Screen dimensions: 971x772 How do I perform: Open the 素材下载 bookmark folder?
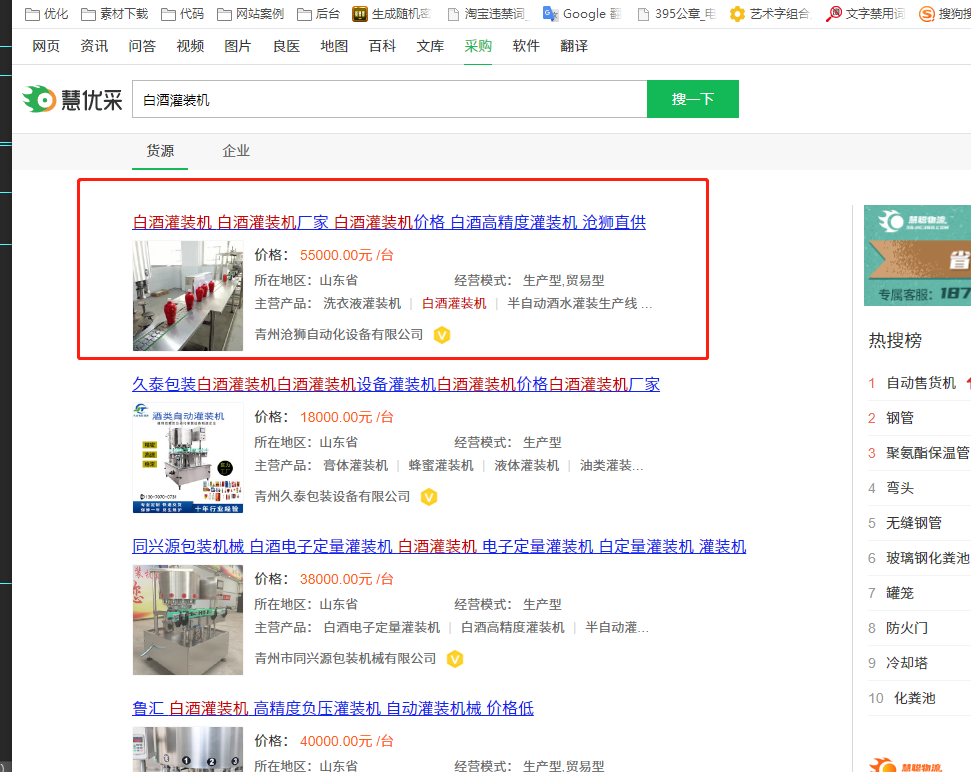click(x=115, y=14)
